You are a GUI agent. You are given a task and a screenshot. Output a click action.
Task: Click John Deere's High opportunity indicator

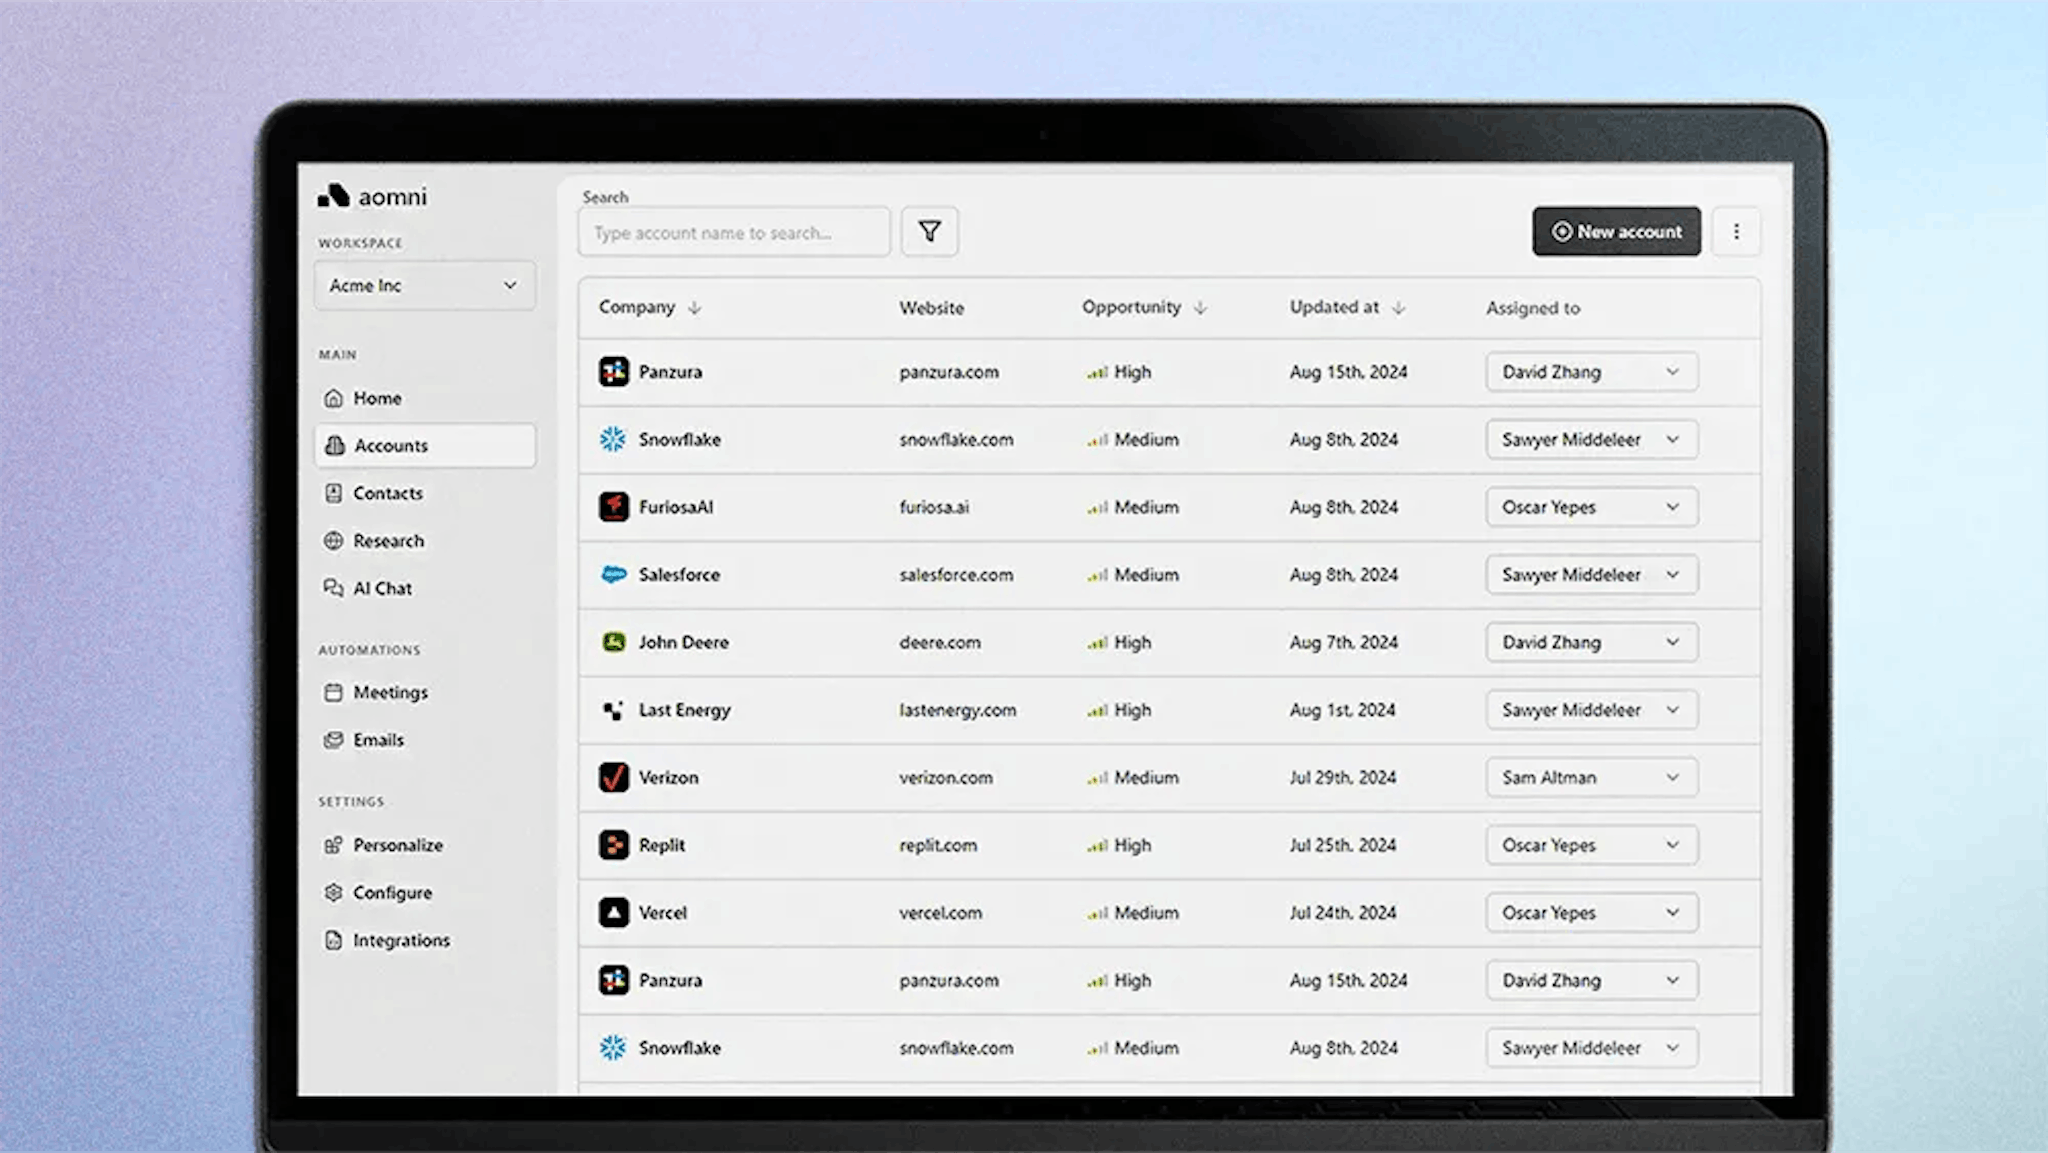(1119, 642)
